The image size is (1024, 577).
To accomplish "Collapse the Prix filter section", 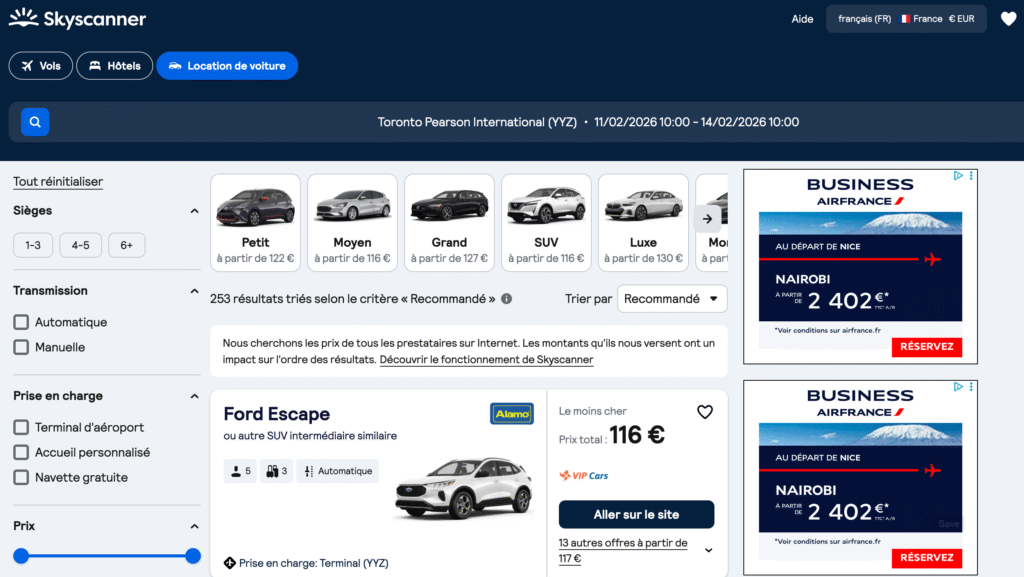I will point(194,526).
